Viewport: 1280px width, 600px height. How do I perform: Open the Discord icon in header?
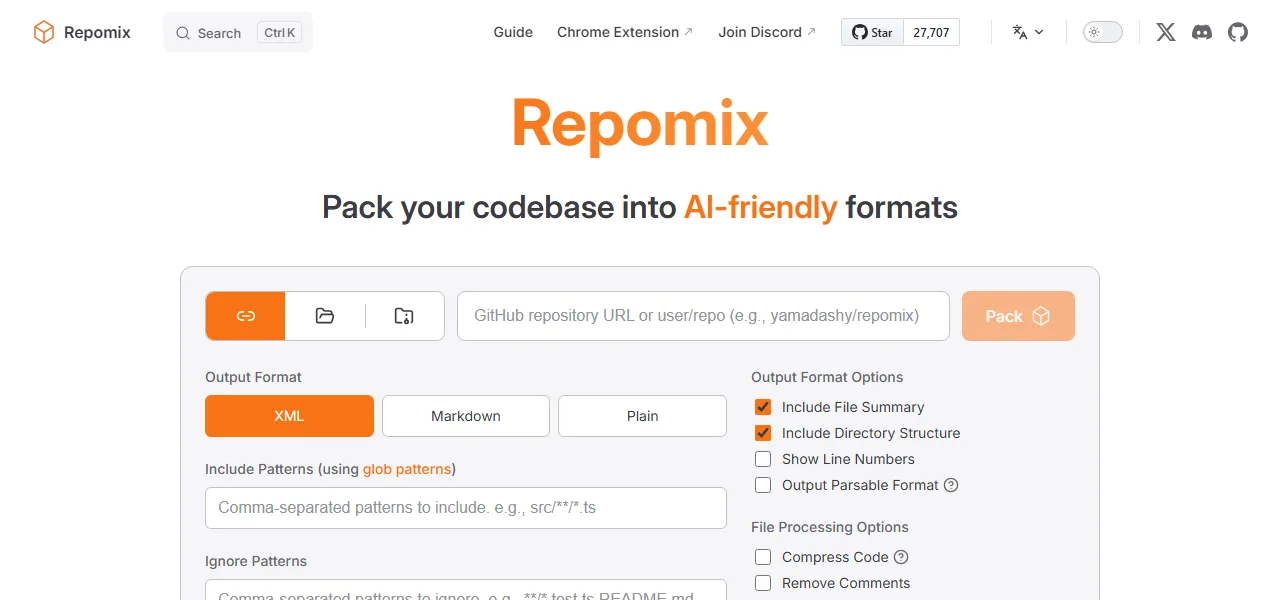click(1202, 32)
